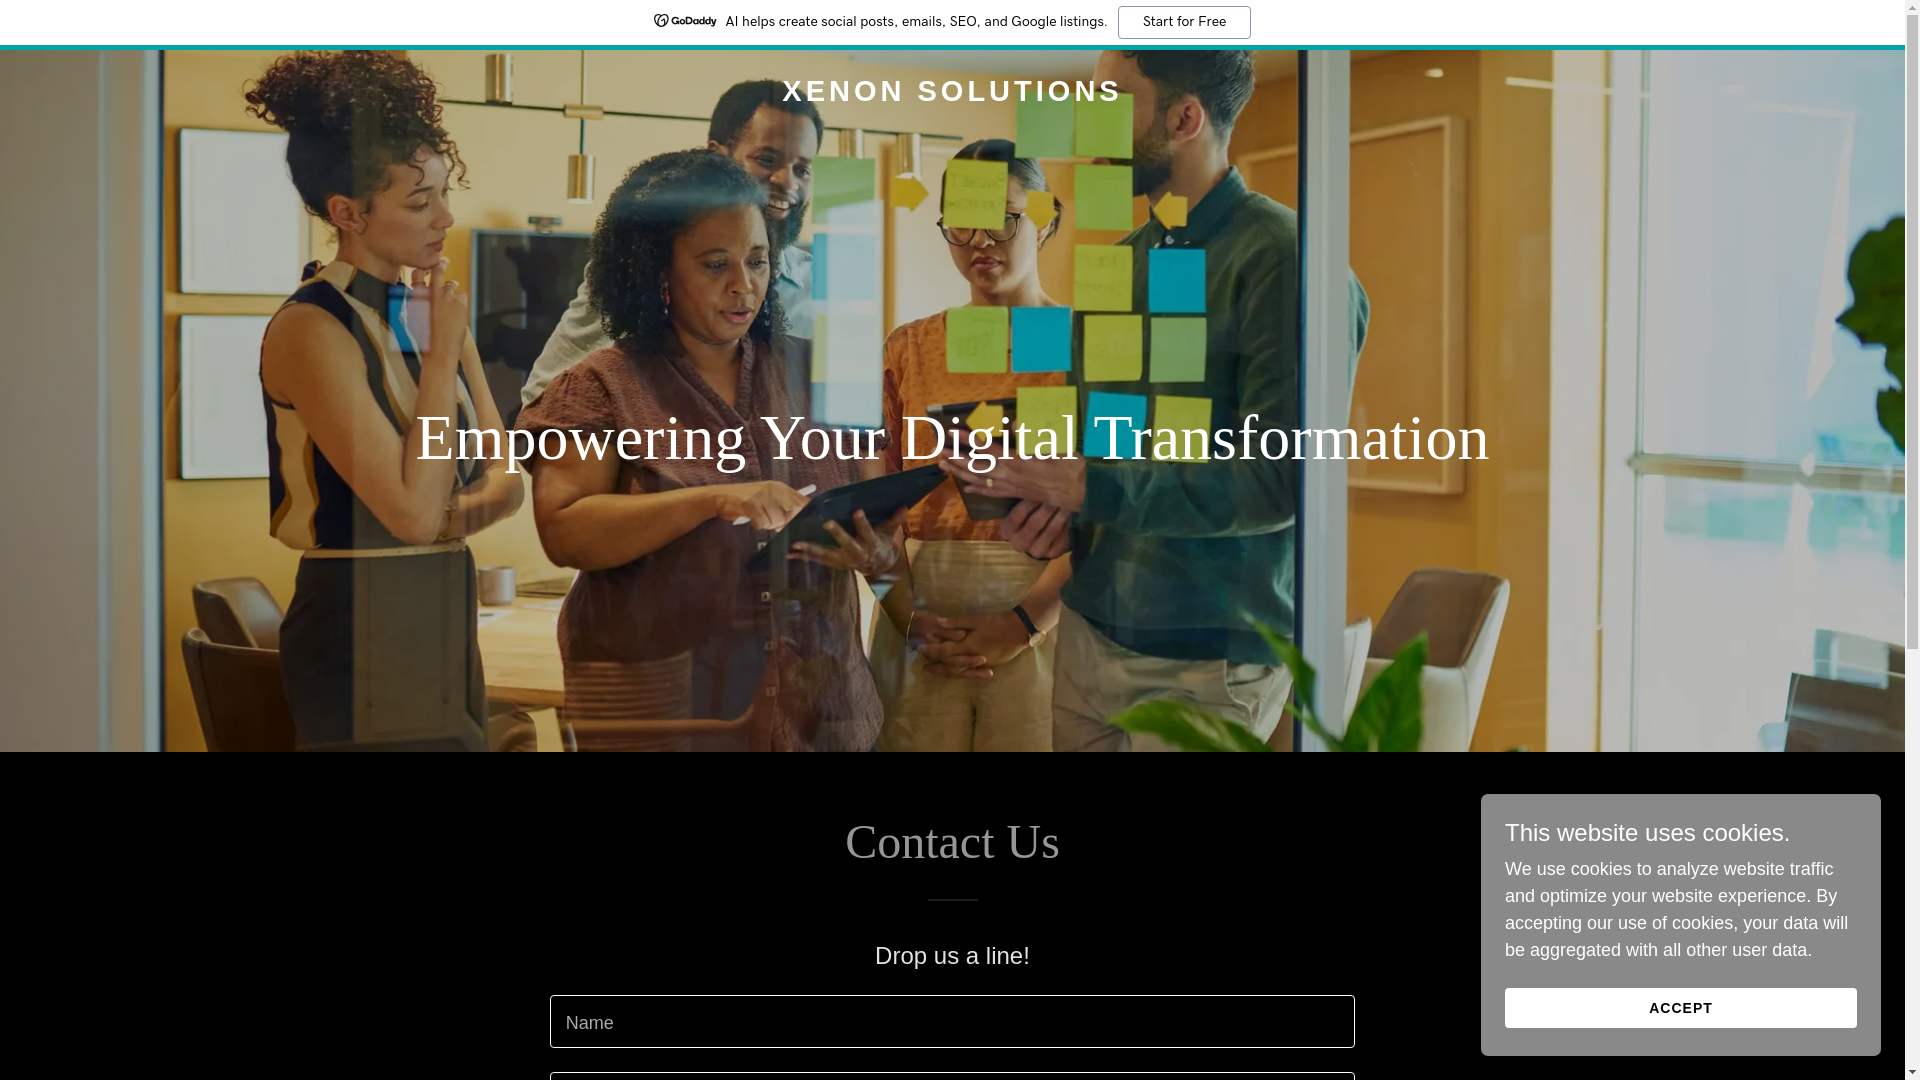Open the Xenon Solutions home link
1920x1080 pixels.
(x=952, y=91)
